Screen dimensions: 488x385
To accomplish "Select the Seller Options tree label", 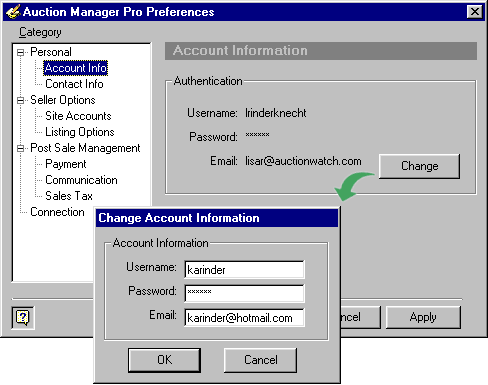I will click(63, 100).
